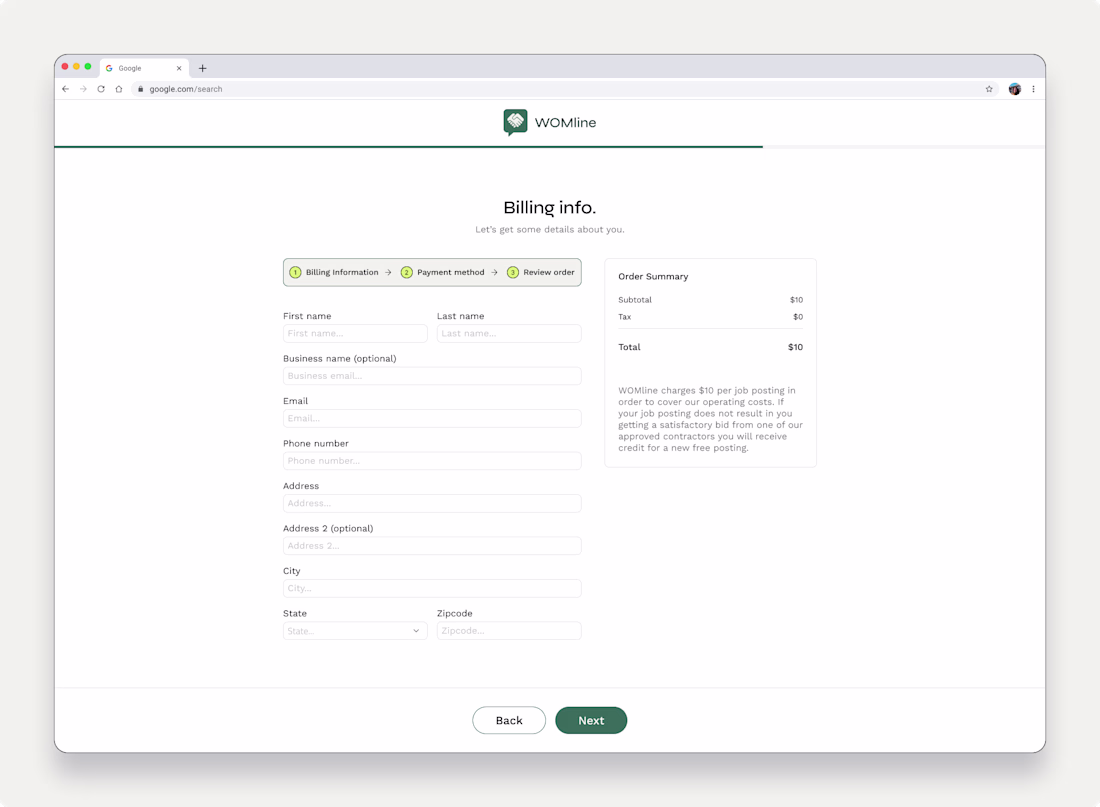This screenshot has height=807, width=1100.
Task: Click the City input field
Action: (x=432, y=588)
